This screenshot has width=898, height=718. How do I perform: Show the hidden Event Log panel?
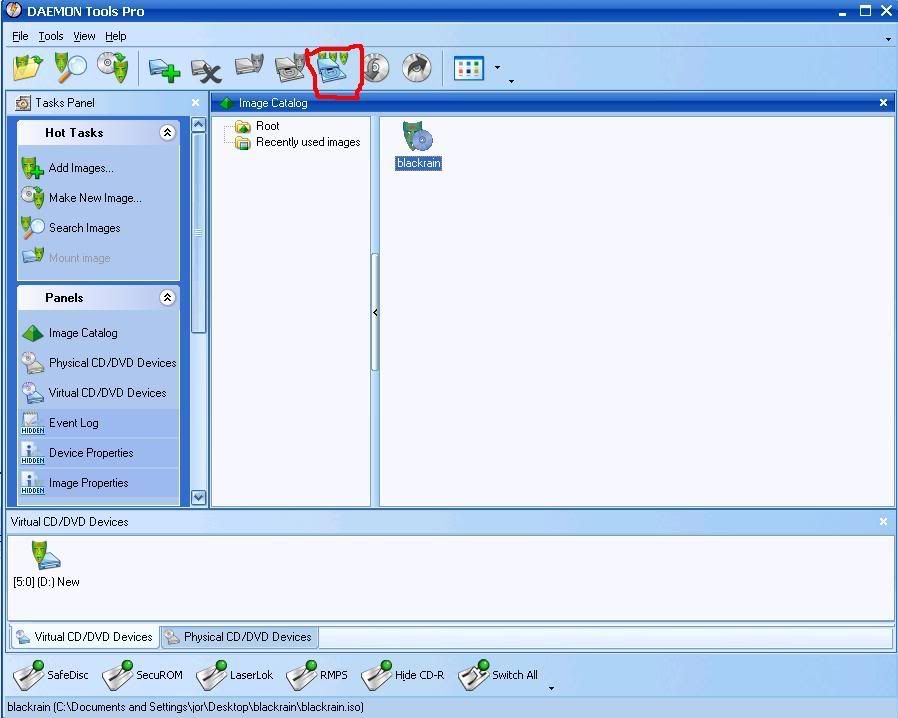click(x=60, y=423)
